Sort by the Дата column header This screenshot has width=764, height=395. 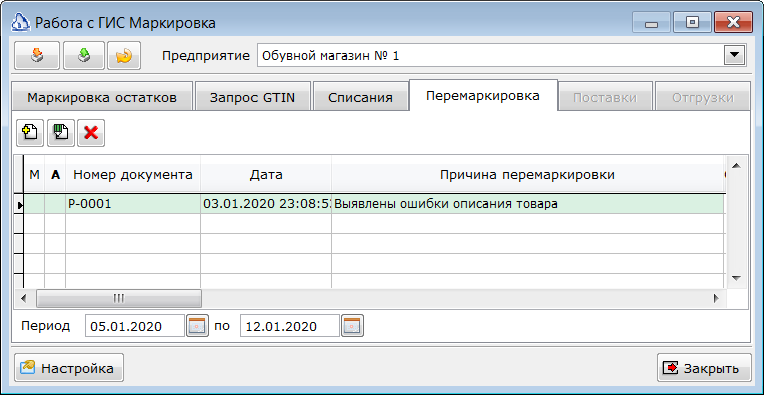pyautogui.click(x=266, y=174)
